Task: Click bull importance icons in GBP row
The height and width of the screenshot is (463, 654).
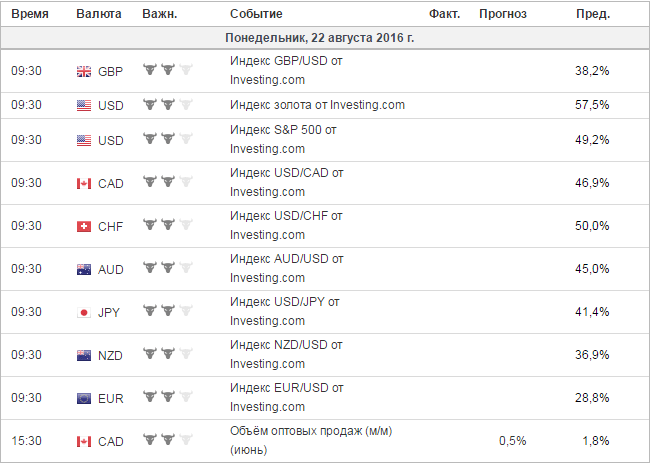Action: (168, 69)
